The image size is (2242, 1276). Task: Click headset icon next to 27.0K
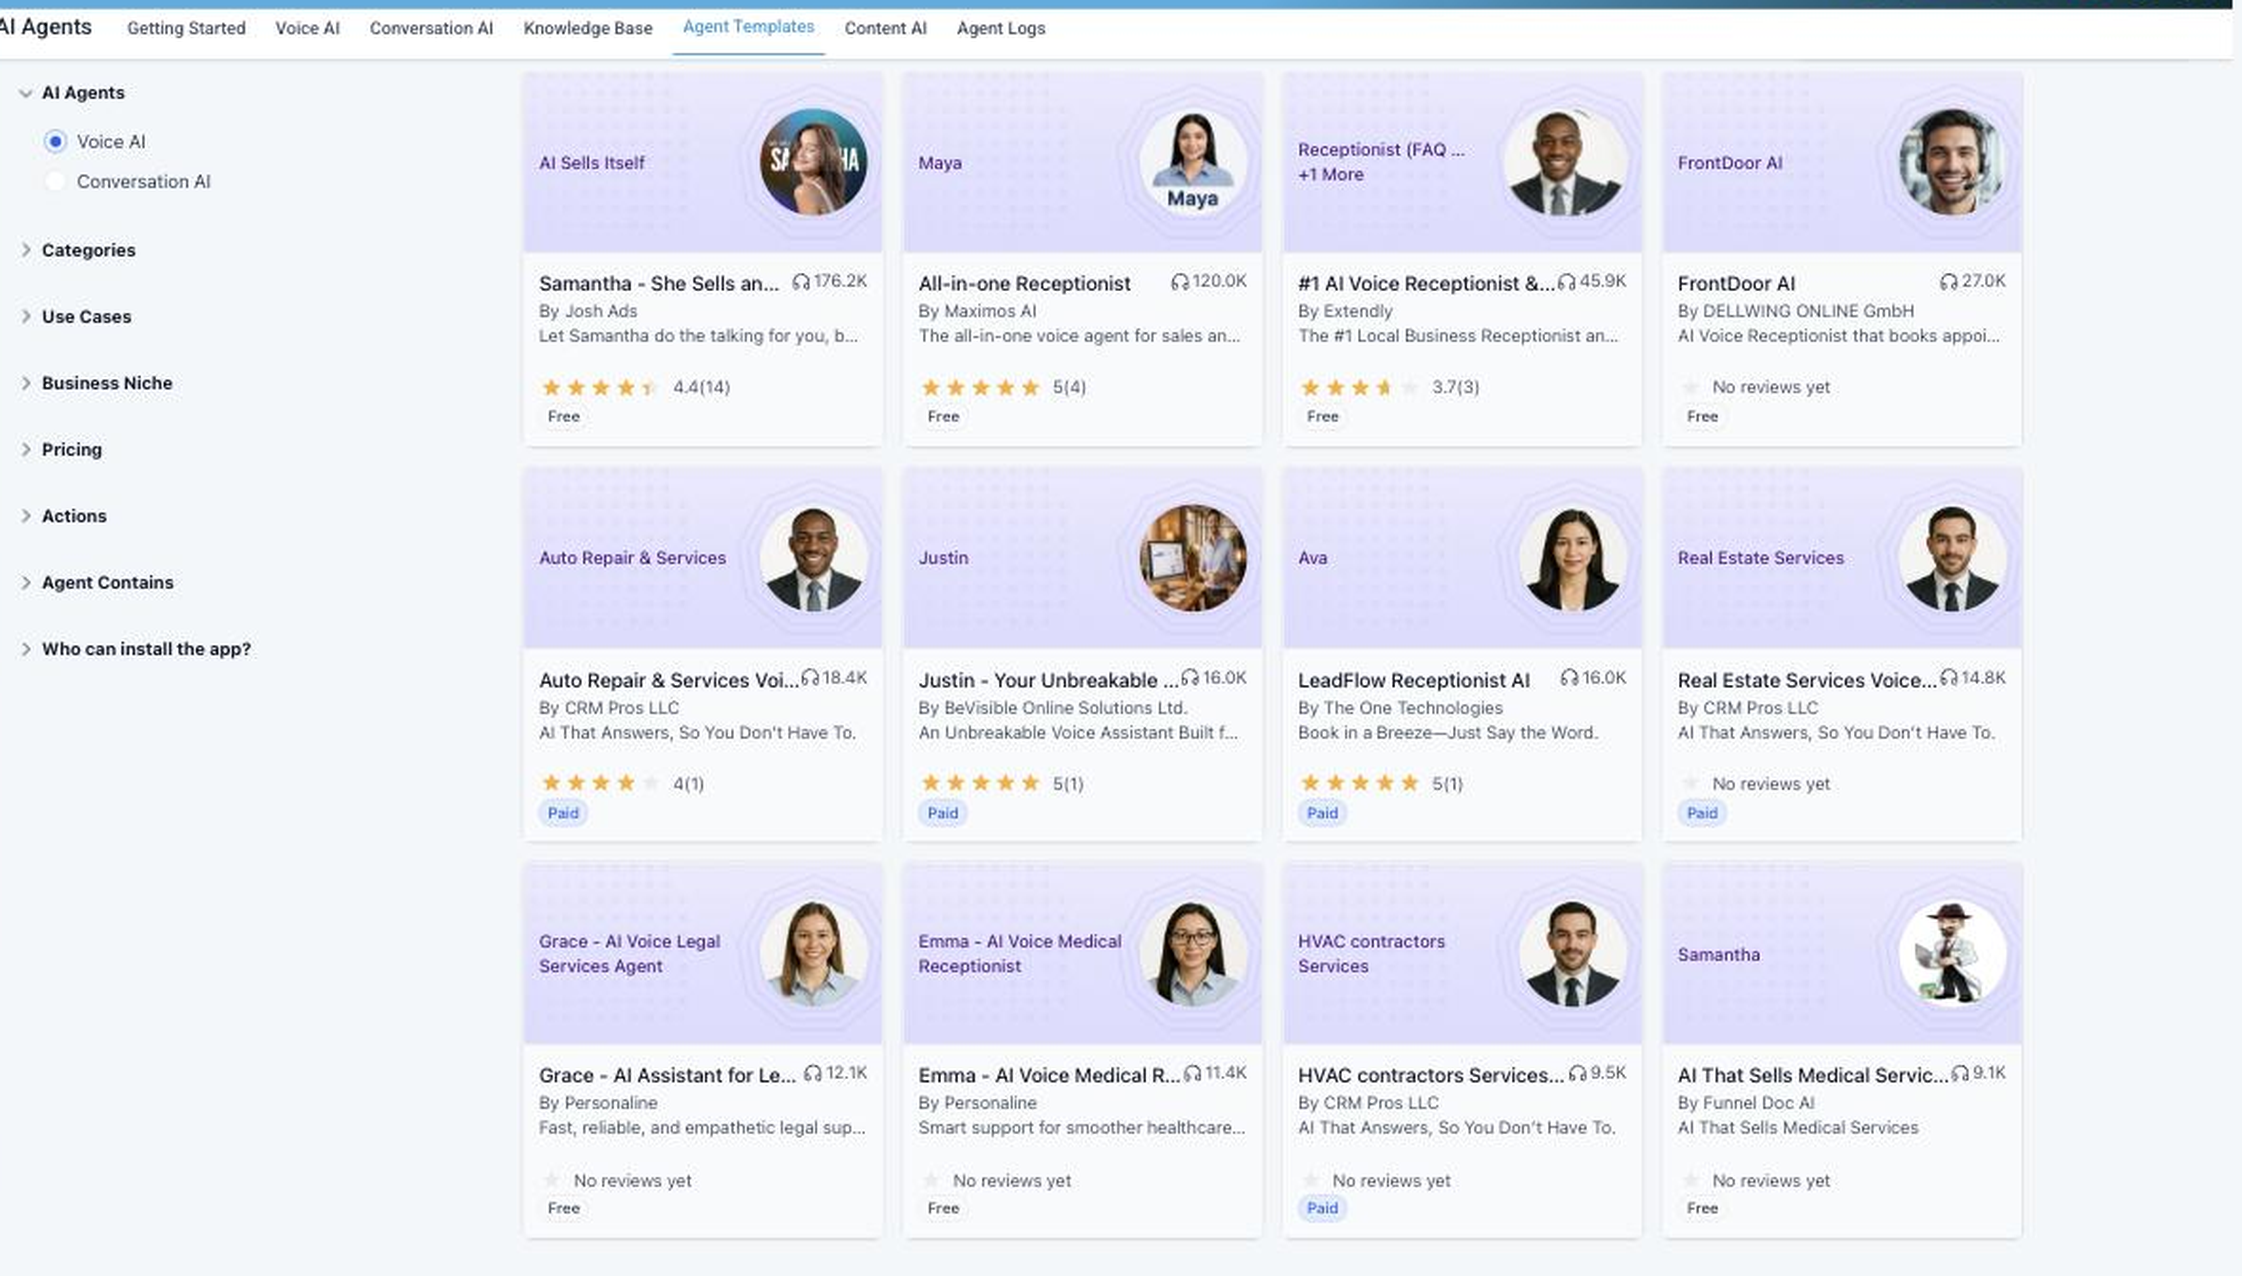click(x=1948, y=282)
